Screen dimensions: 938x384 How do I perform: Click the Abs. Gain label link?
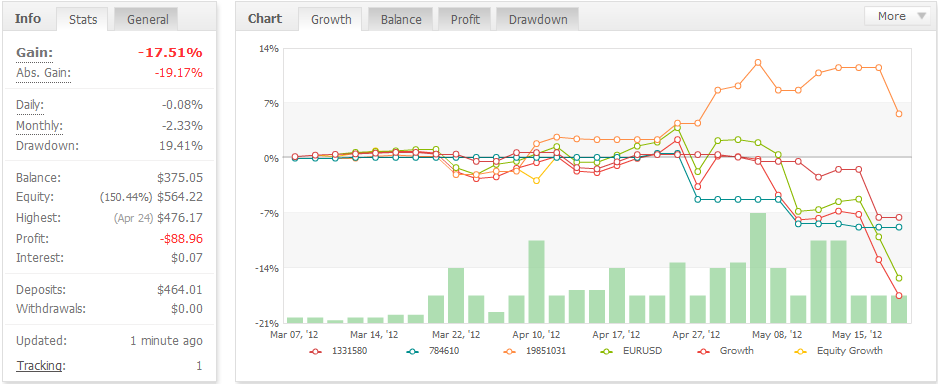tap(43, 73)
